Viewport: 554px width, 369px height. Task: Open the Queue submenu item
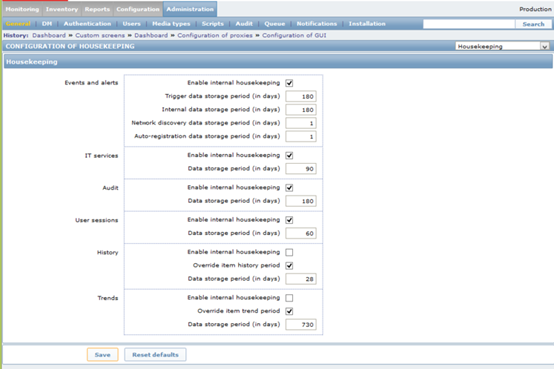pyautogui.click(x=275, y=24)
